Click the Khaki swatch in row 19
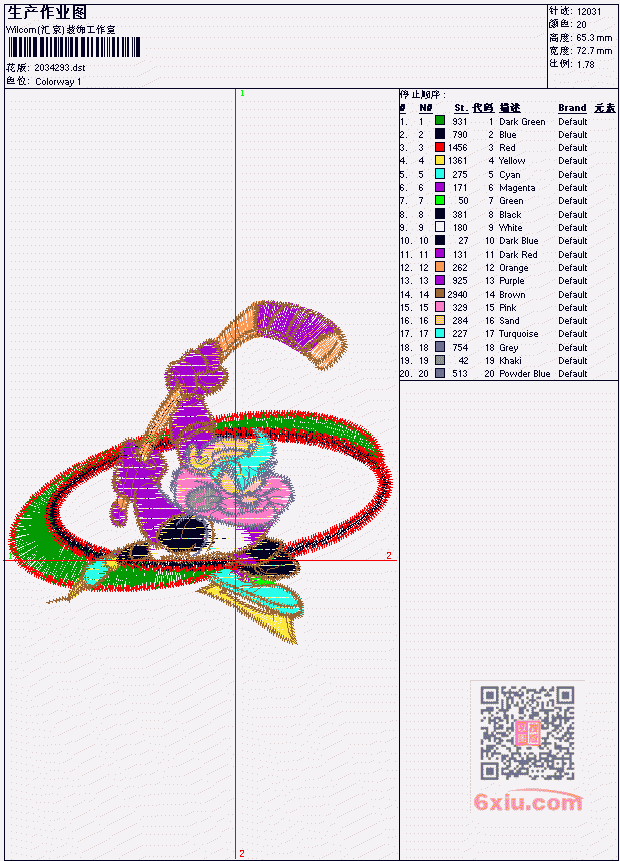 (440, 360)
